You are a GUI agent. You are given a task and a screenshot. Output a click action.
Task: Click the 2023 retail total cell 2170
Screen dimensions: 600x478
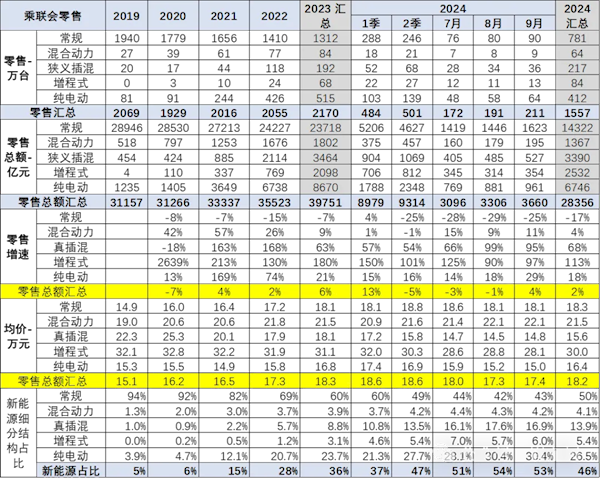(x=325, y=112)
